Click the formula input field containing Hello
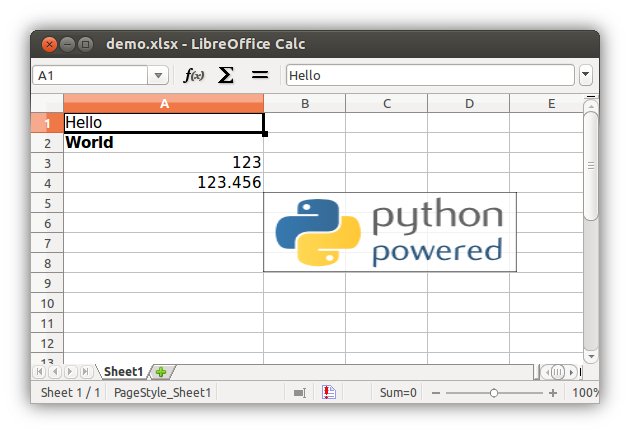Screen dimensions: 630x434 (430, 75)
